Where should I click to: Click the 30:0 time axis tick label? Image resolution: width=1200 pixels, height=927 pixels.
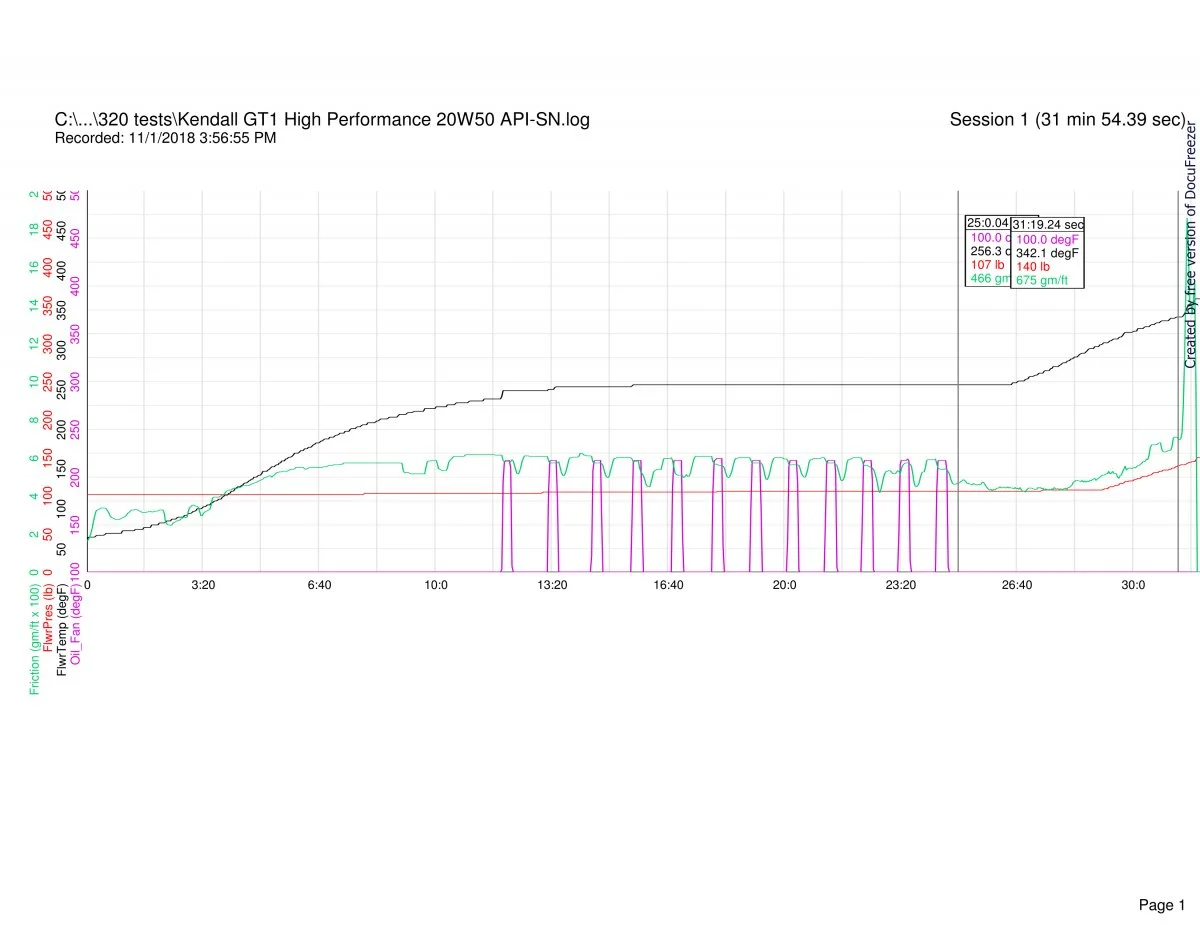click(1132, 584)
